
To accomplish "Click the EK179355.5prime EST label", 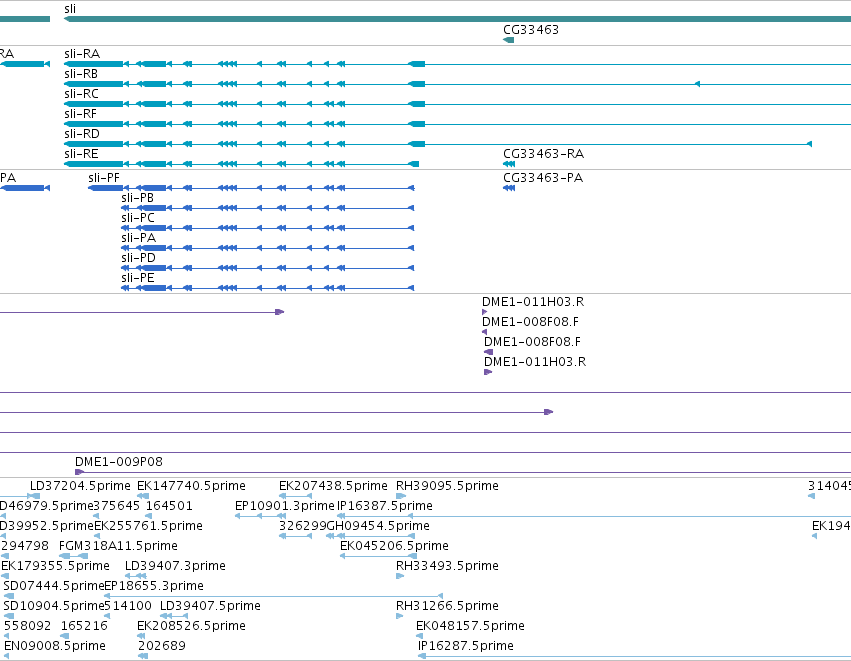I will pos(55,566).
